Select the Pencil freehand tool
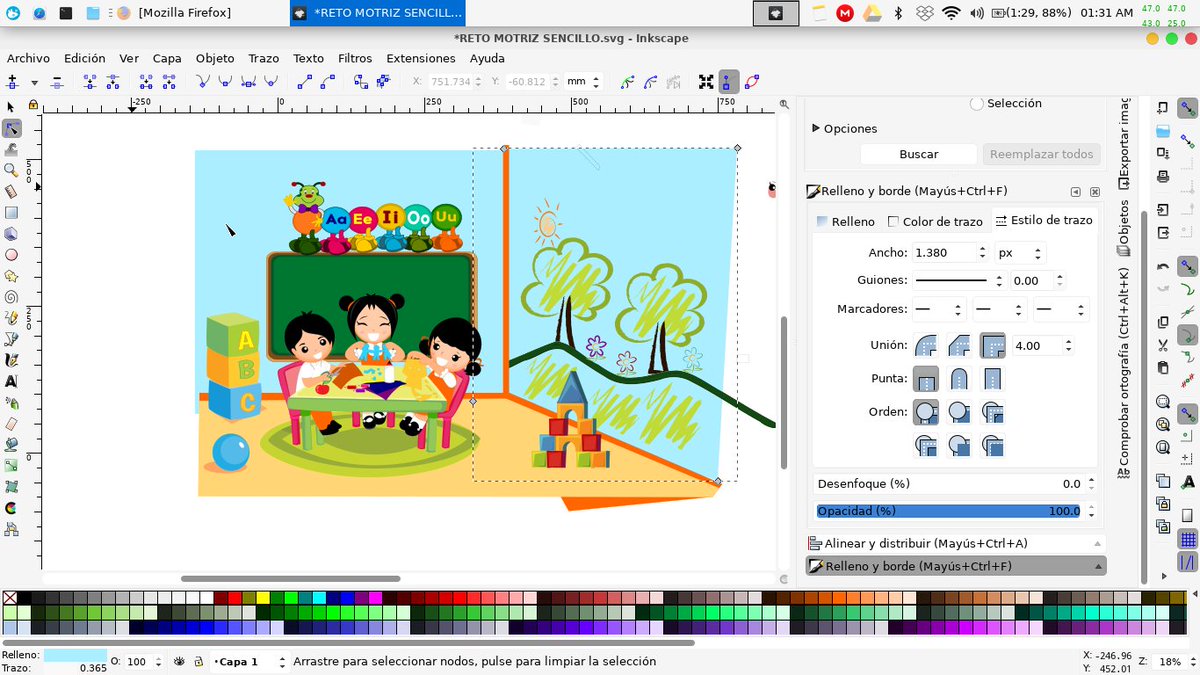1200x675 pixels. 11,317
